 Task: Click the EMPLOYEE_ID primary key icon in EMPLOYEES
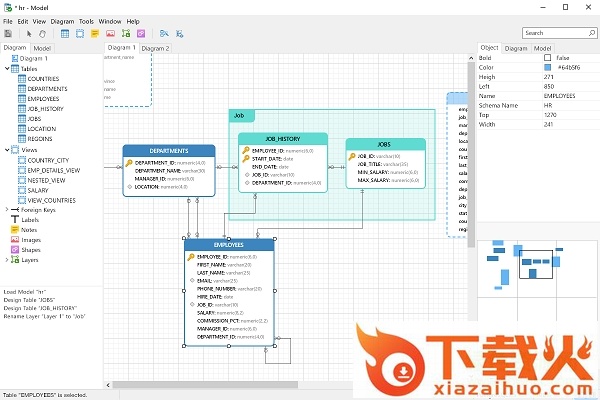[x=191, y=257]
